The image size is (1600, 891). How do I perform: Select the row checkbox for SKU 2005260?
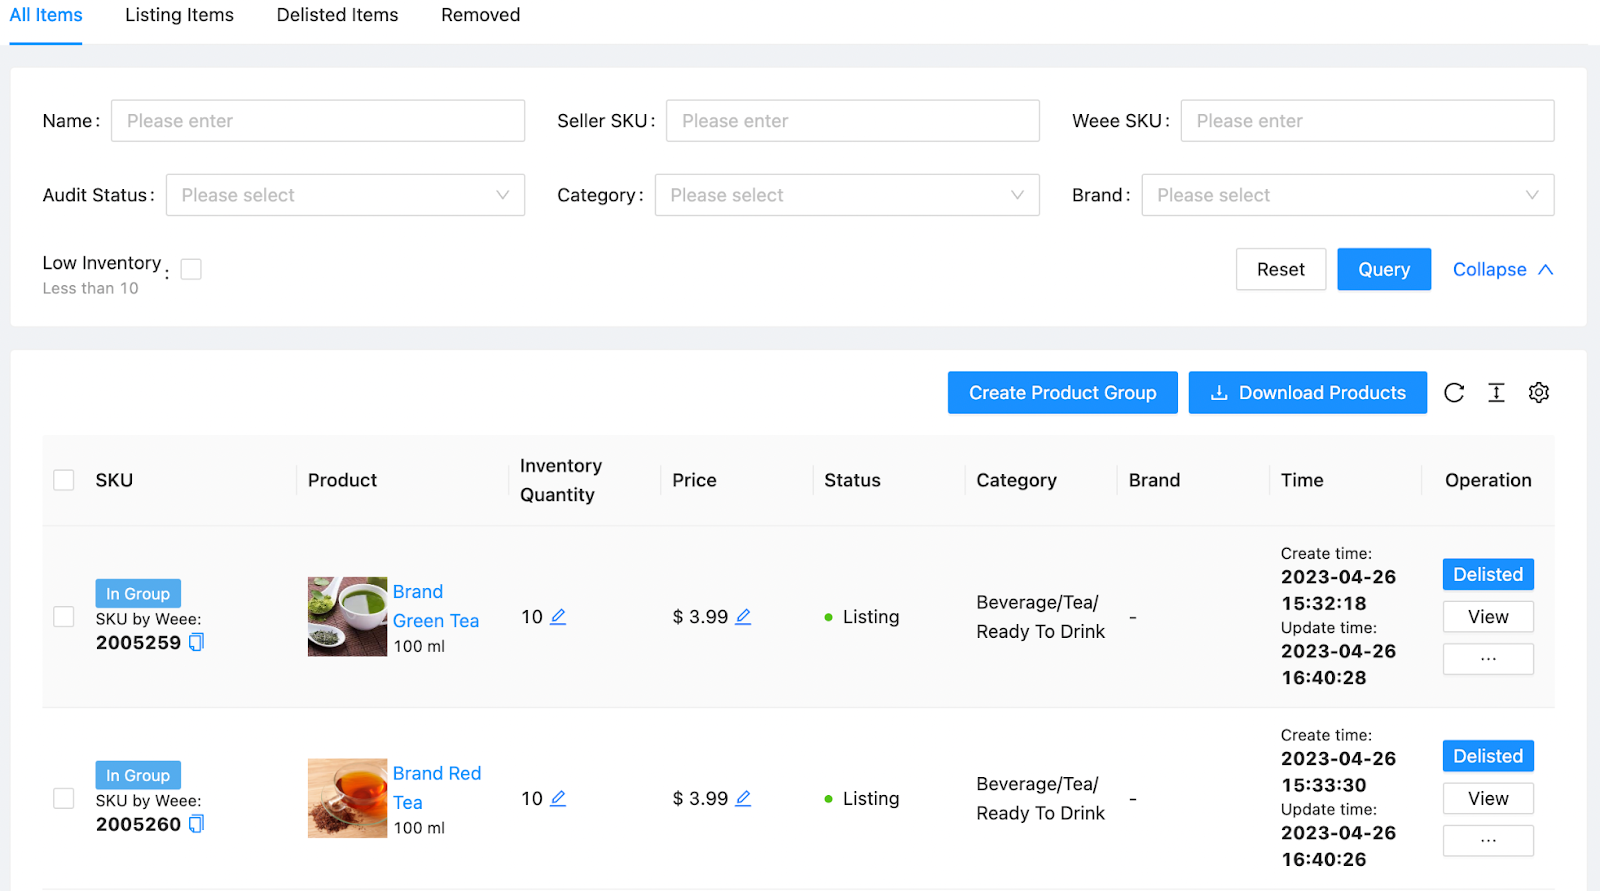[64, 798]
